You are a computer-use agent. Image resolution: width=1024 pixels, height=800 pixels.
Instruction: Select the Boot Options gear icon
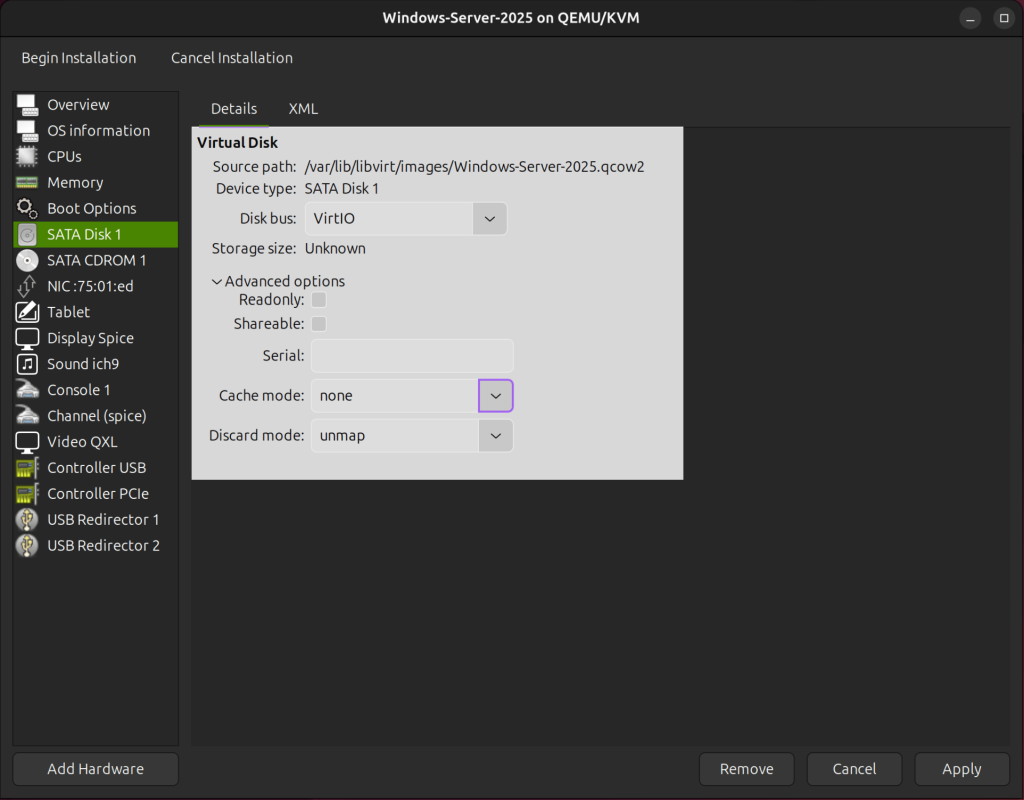pyautogui.click(x=27, y=208)
